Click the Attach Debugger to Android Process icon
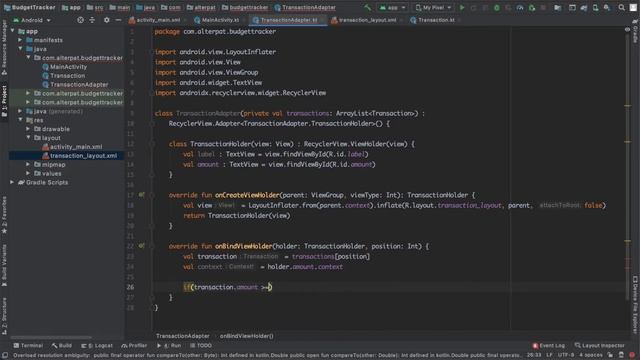The height and width of the screenshot is (360, 640). pos(531,7)
